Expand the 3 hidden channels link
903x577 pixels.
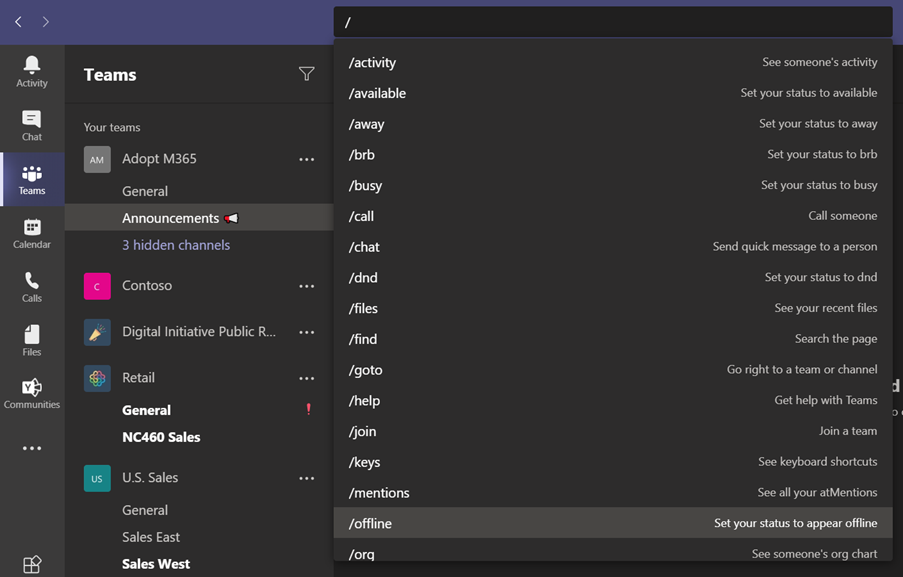pyautogui.click(x=176, y=245)
